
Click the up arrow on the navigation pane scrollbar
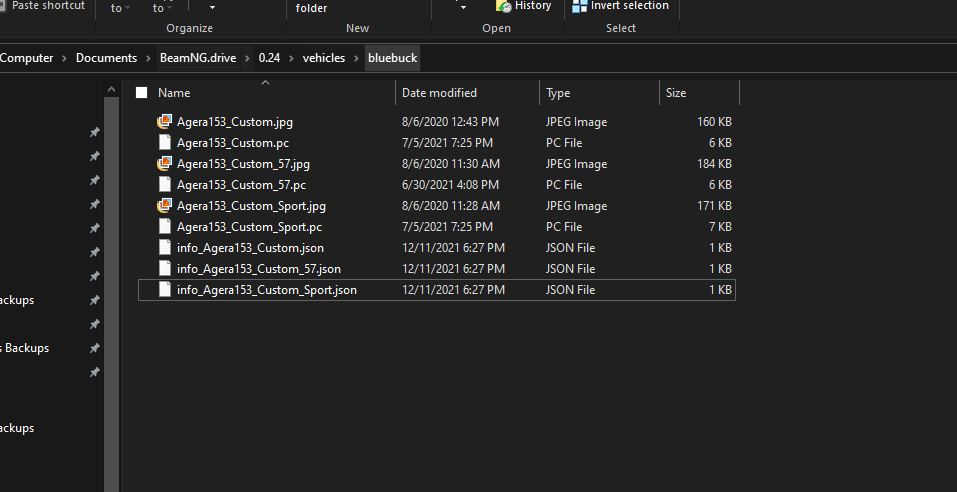tap(111, 90)
